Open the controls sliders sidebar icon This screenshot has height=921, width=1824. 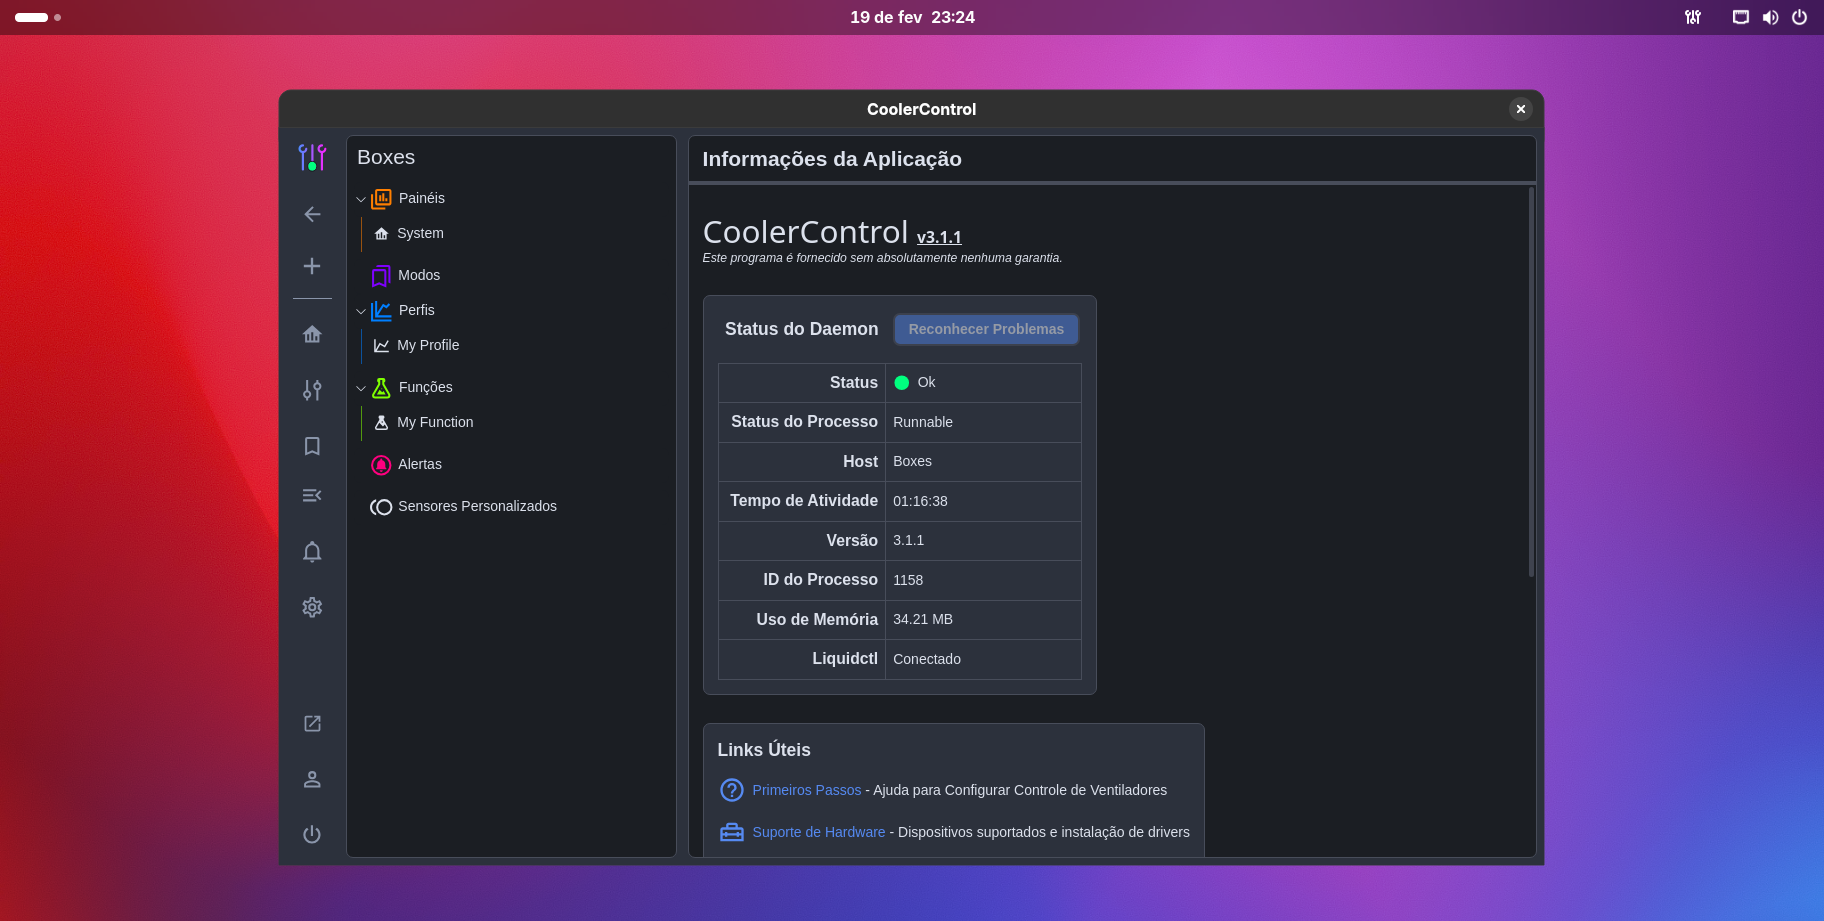pos(312,390)
